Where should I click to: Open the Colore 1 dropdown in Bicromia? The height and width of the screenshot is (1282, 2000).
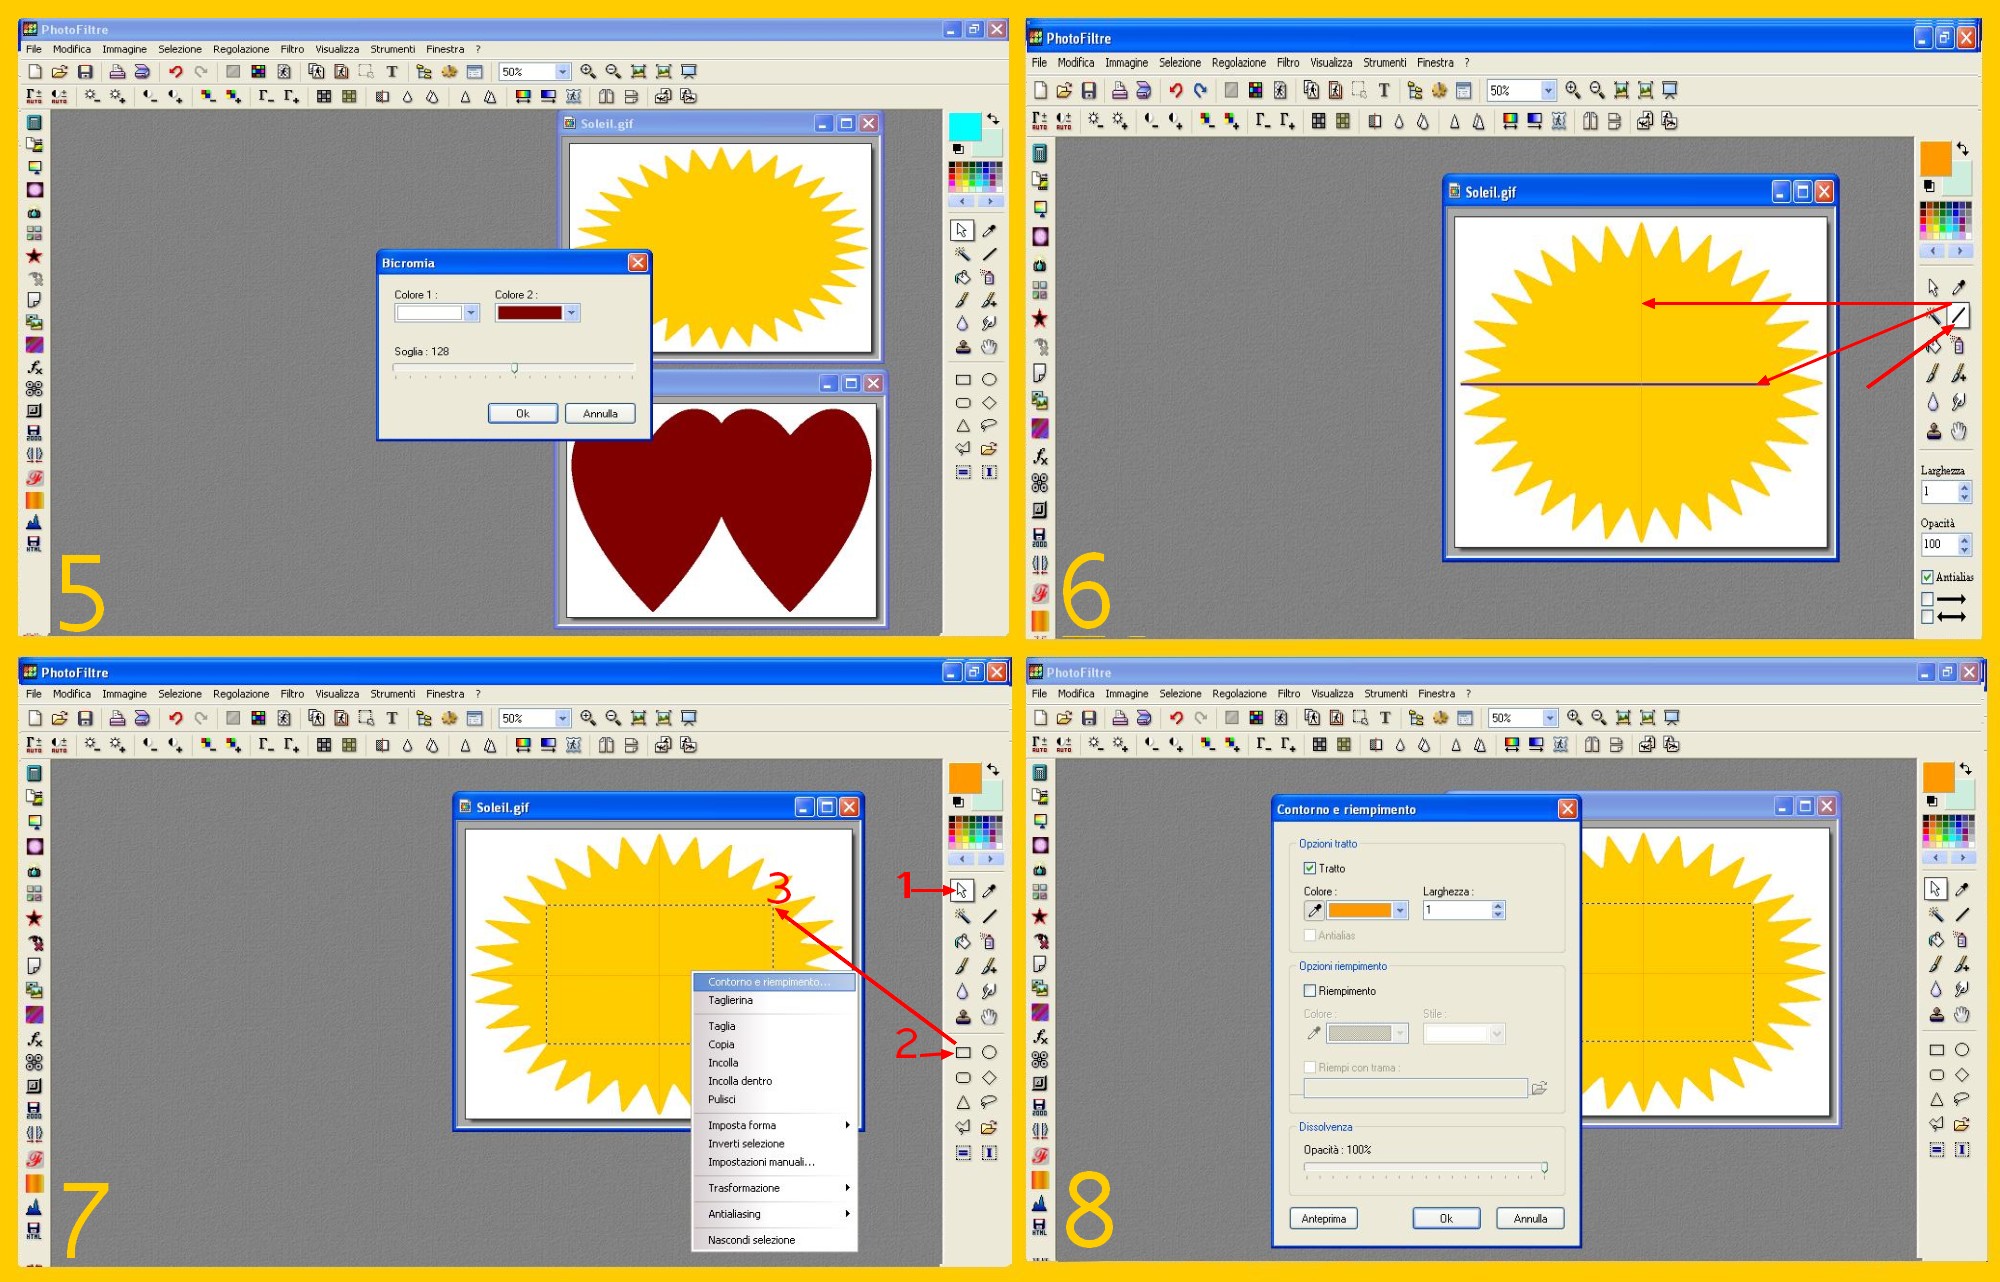pos(471,313)
